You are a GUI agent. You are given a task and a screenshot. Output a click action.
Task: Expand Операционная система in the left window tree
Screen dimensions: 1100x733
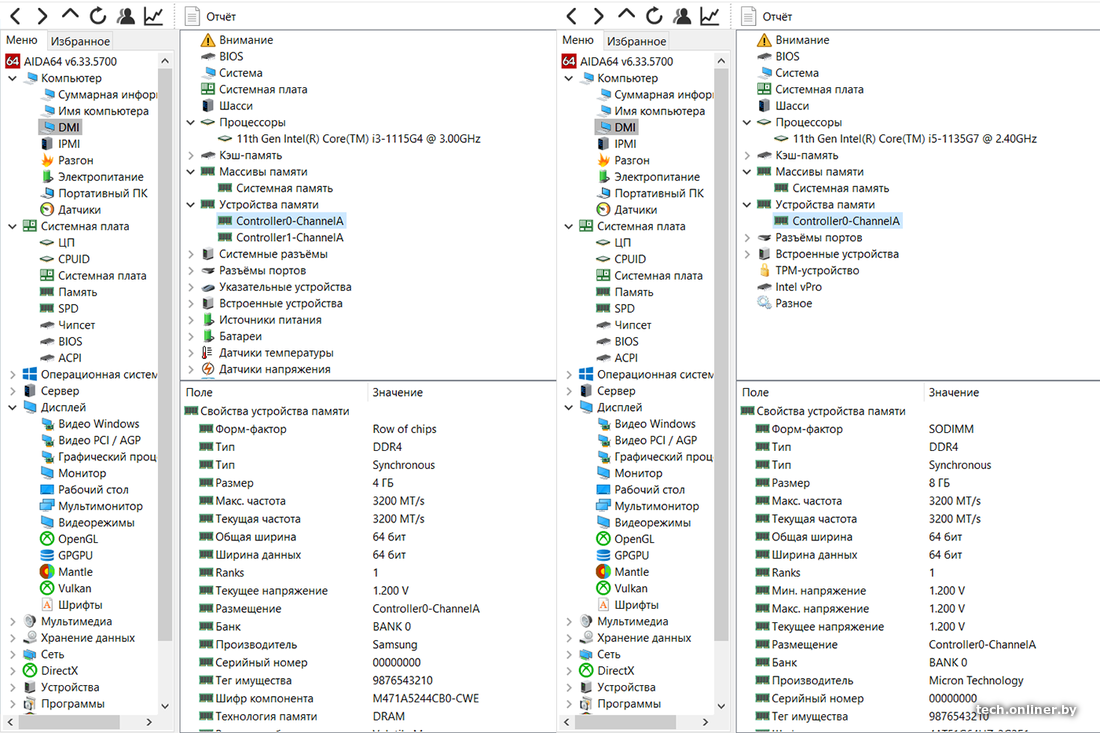(12, 375)
